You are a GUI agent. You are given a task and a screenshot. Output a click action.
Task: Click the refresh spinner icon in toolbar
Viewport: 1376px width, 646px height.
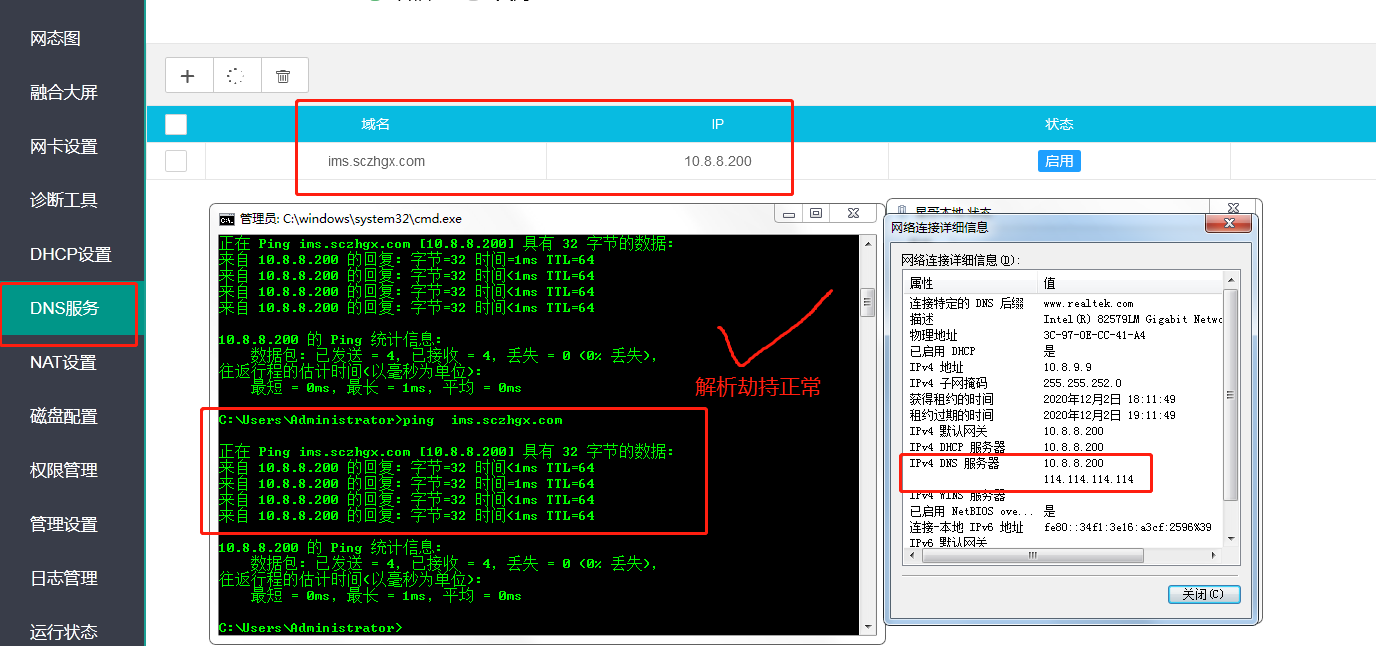pos(236,76)
